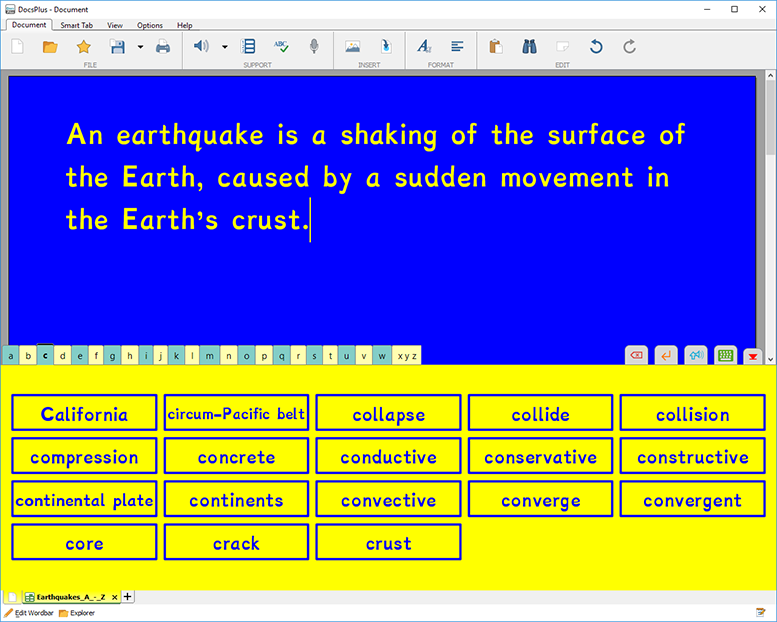777x622 pixels.
Task: Toggle the on-screen keyboard icon
Action: coord(726,355)
